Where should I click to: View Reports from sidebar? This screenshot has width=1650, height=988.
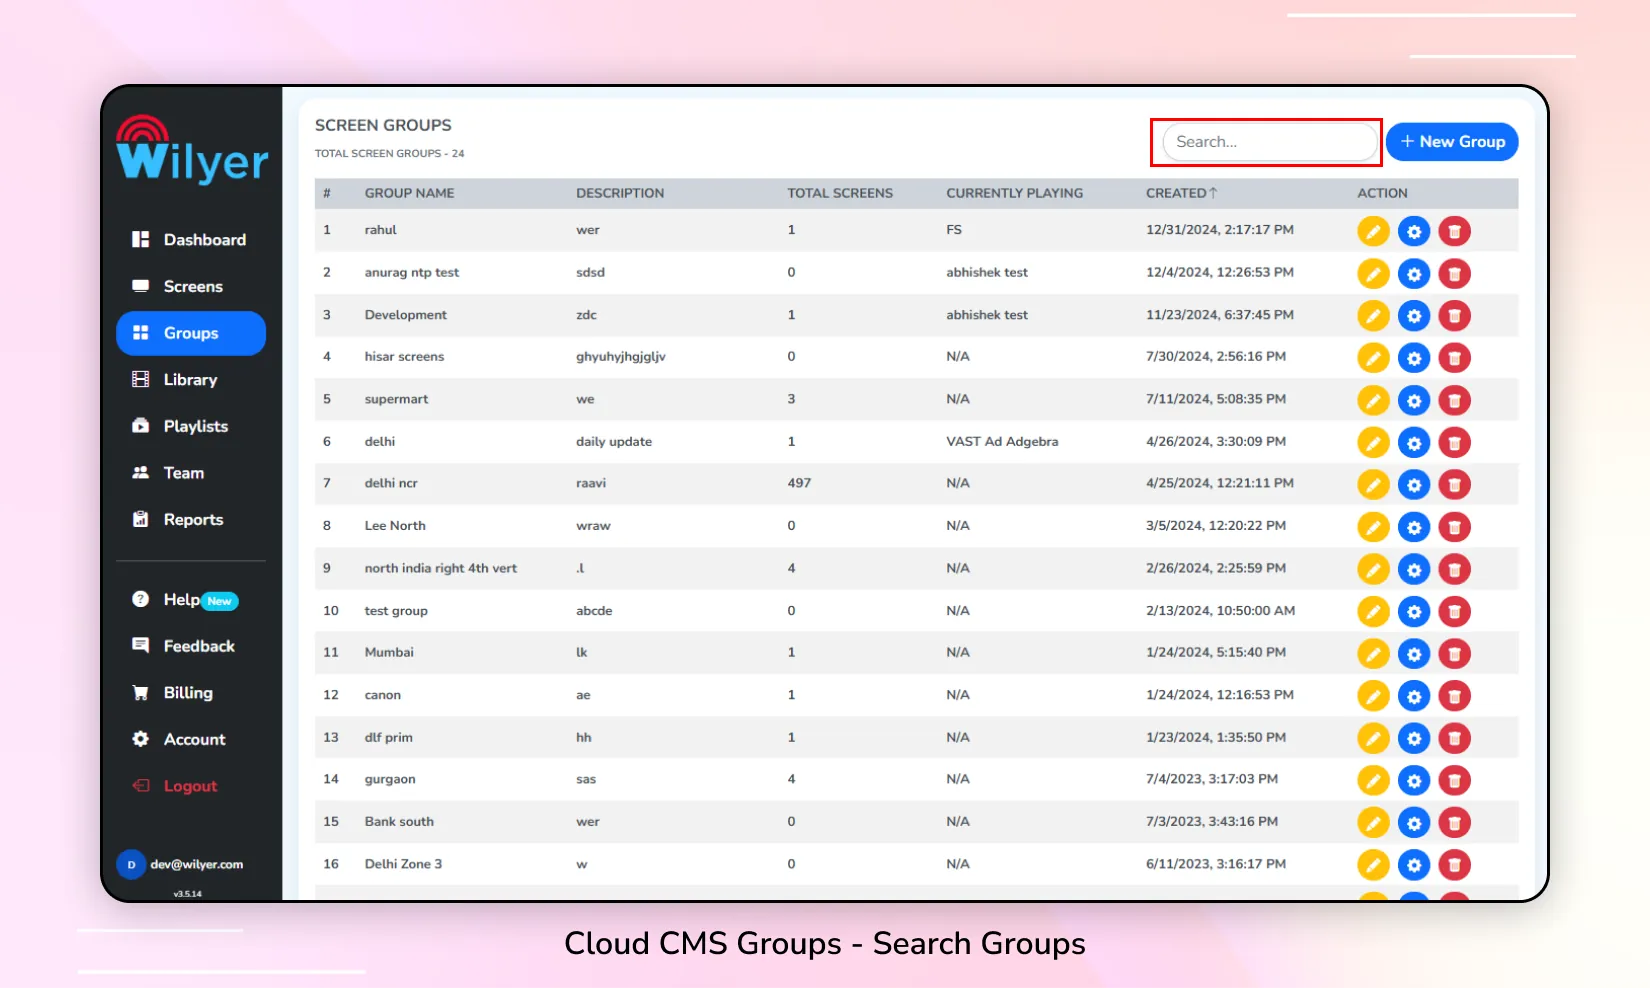tap(190, 520)
